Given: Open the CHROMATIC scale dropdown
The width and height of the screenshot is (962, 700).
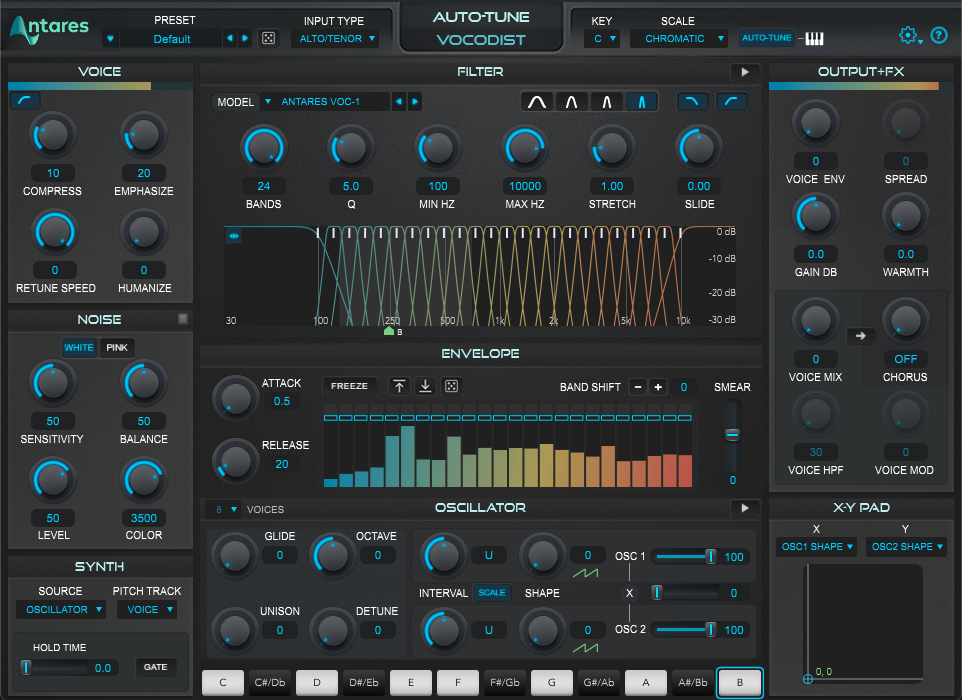Looking at the screenshot, I should pos(679,39).
